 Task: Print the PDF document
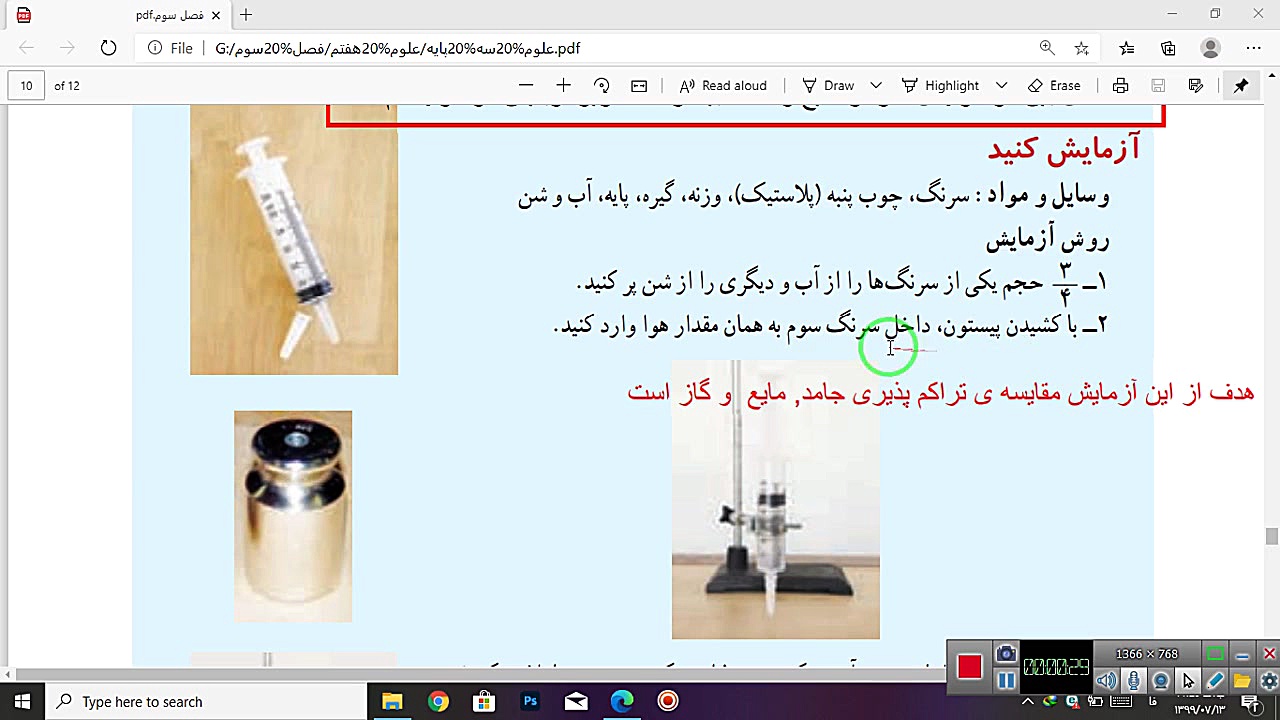(x=1120, y=85)
